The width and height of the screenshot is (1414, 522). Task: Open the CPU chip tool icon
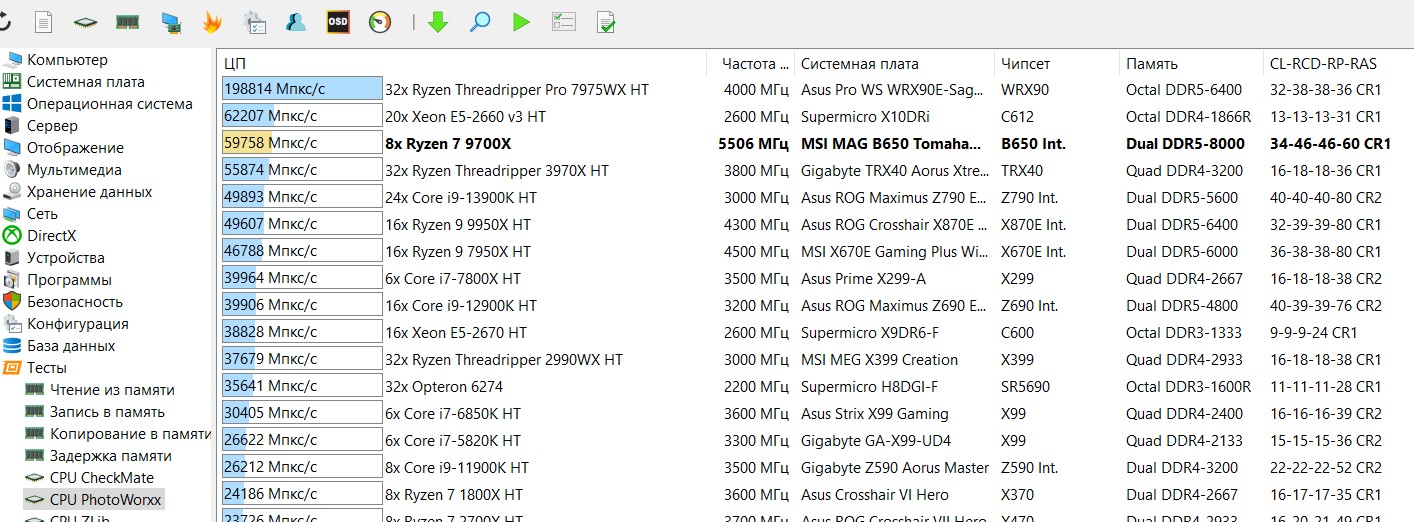tap(85, 22)
